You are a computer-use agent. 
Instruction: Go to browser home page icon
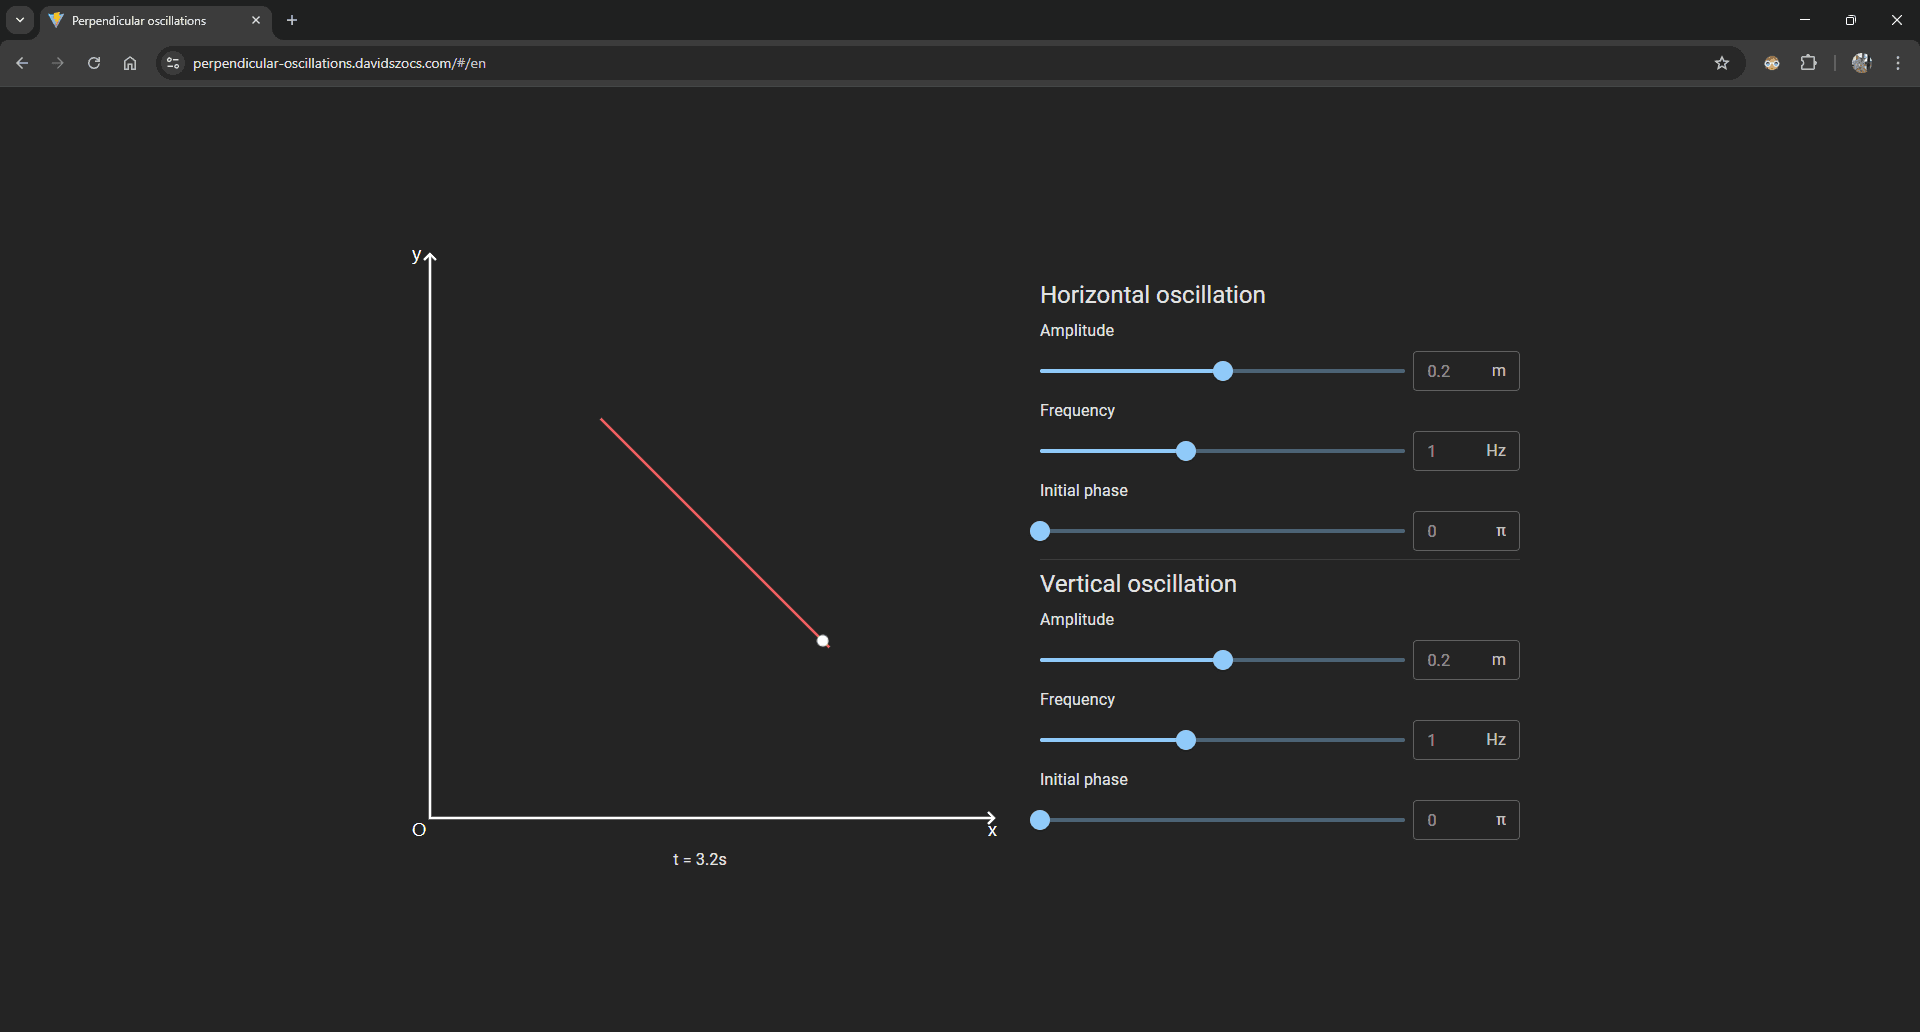pyautogui.click(x=130, y=63)
